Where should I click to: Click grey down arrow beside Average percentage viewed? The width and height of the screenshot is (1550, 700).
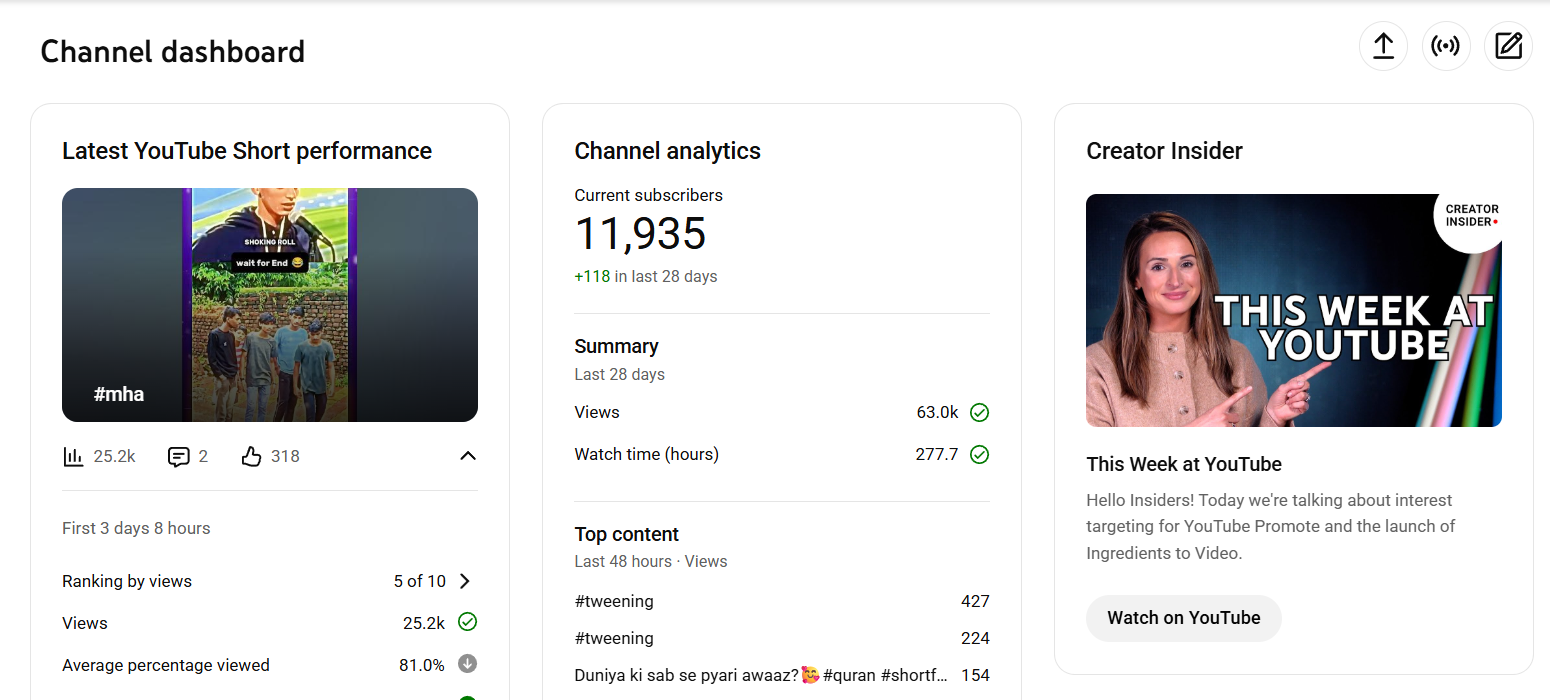point(467,664)
